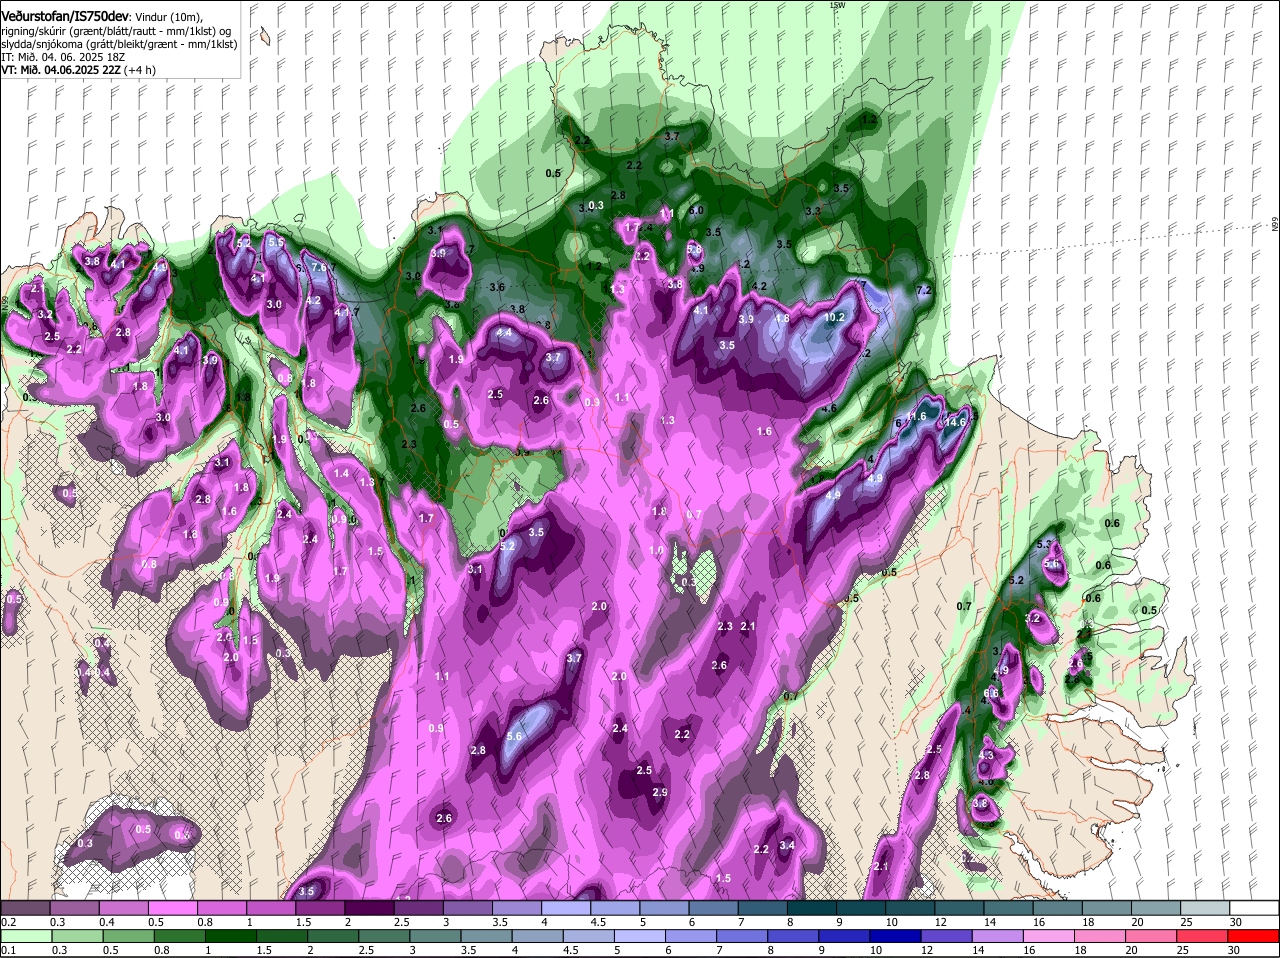This screenshot has height=958, width=1280.
Task: Click the 10.2 precipitation value on the map
Action: coord(835,318)
